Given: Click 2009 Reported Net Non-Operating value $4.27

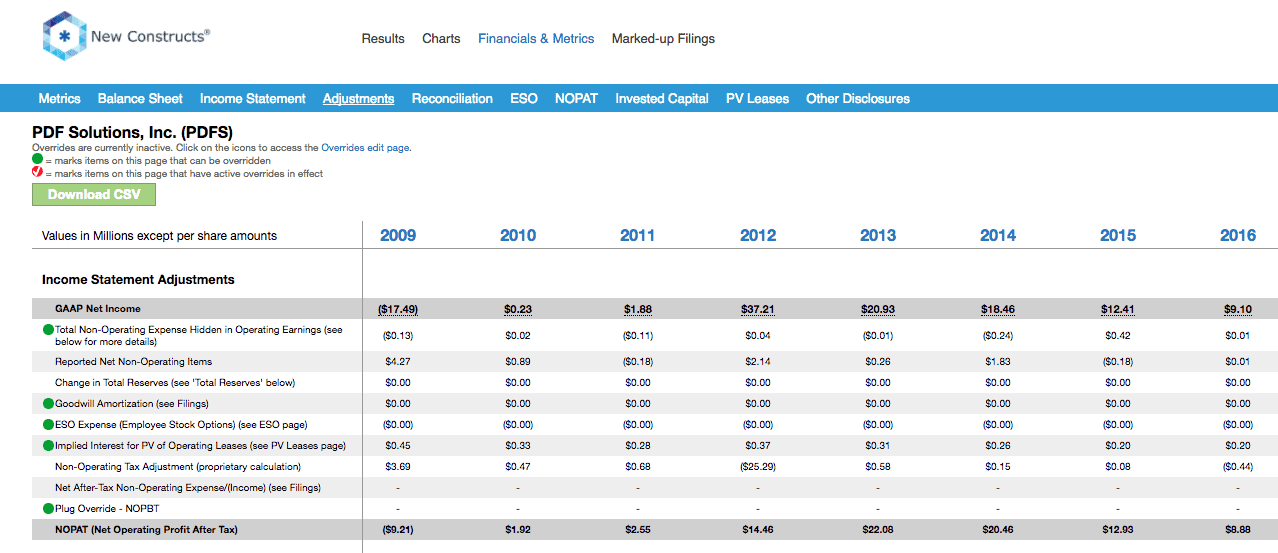Looking at the screenshot, I should 398,361.
